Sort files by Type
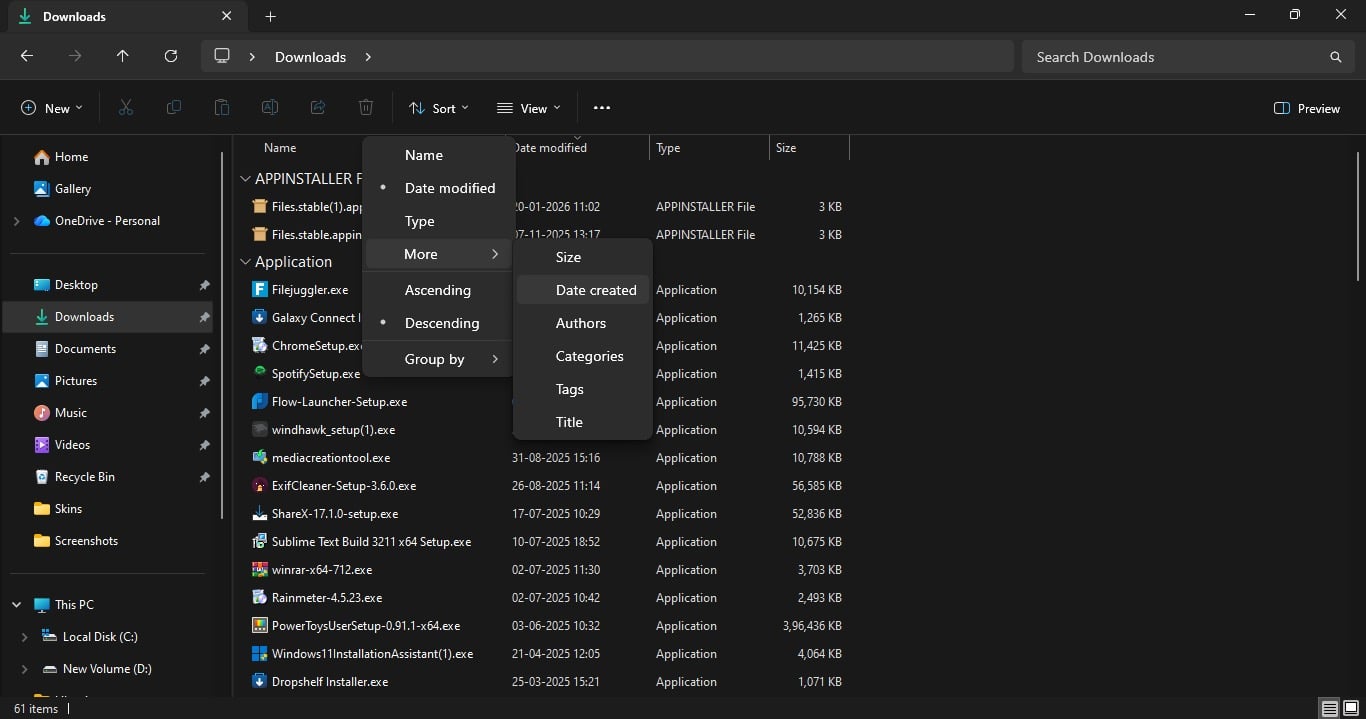The width and height of the screenshot is (1366, 719). pyautogui.click(x=439, y=221)
